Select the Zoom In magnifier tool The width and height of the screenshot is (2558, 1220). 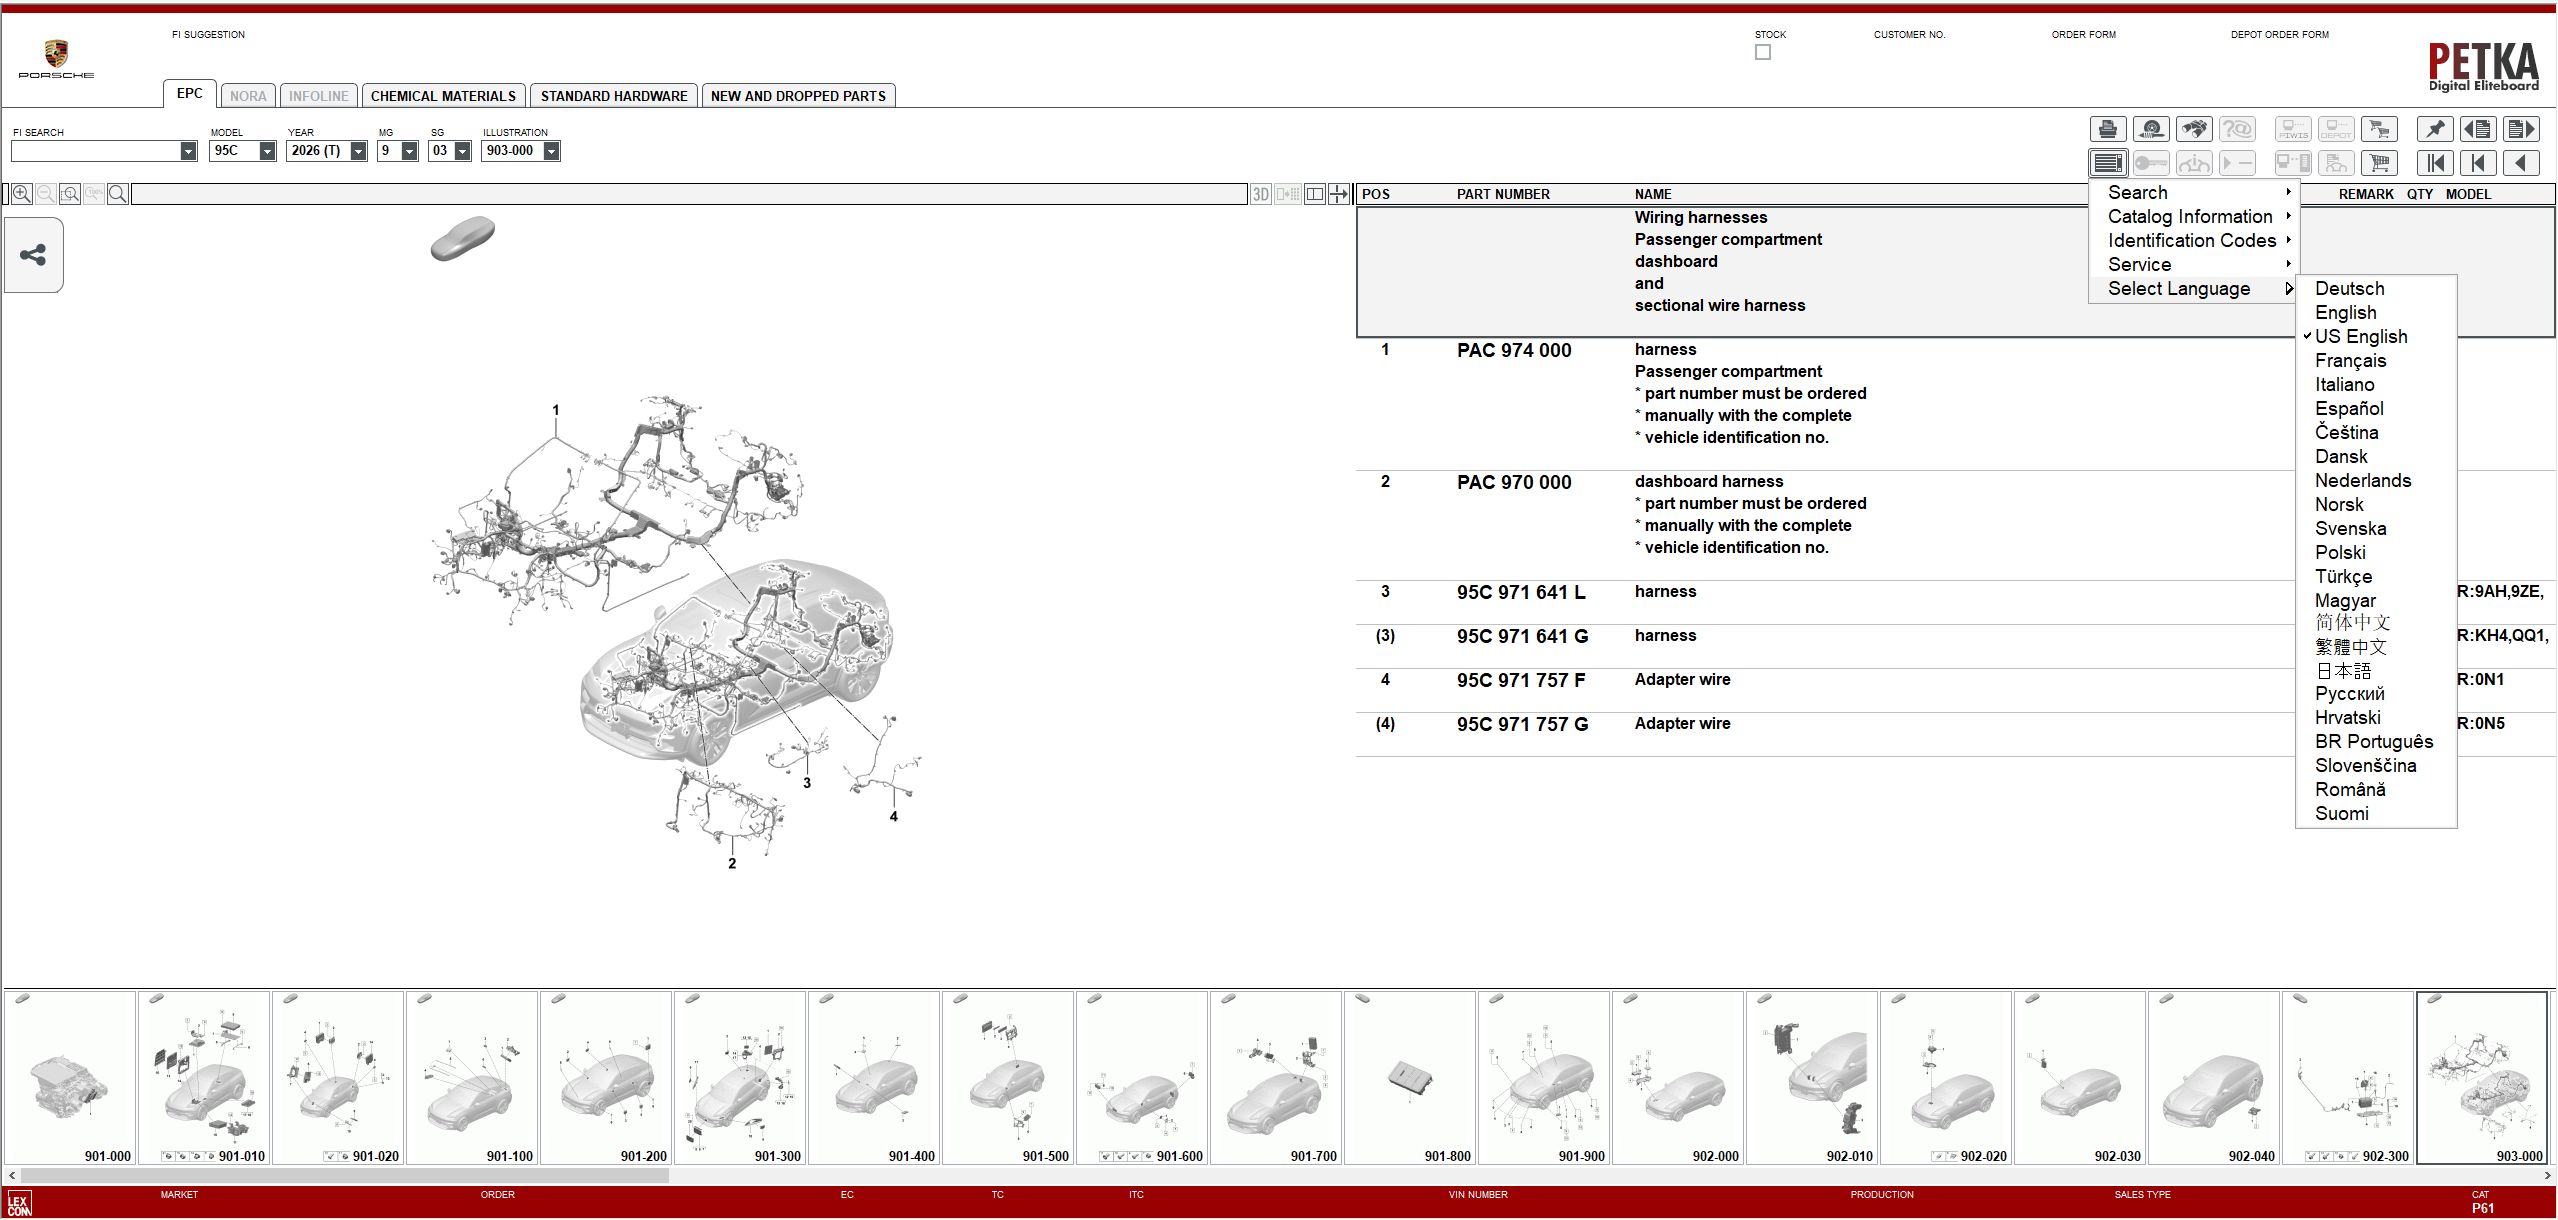22,193
